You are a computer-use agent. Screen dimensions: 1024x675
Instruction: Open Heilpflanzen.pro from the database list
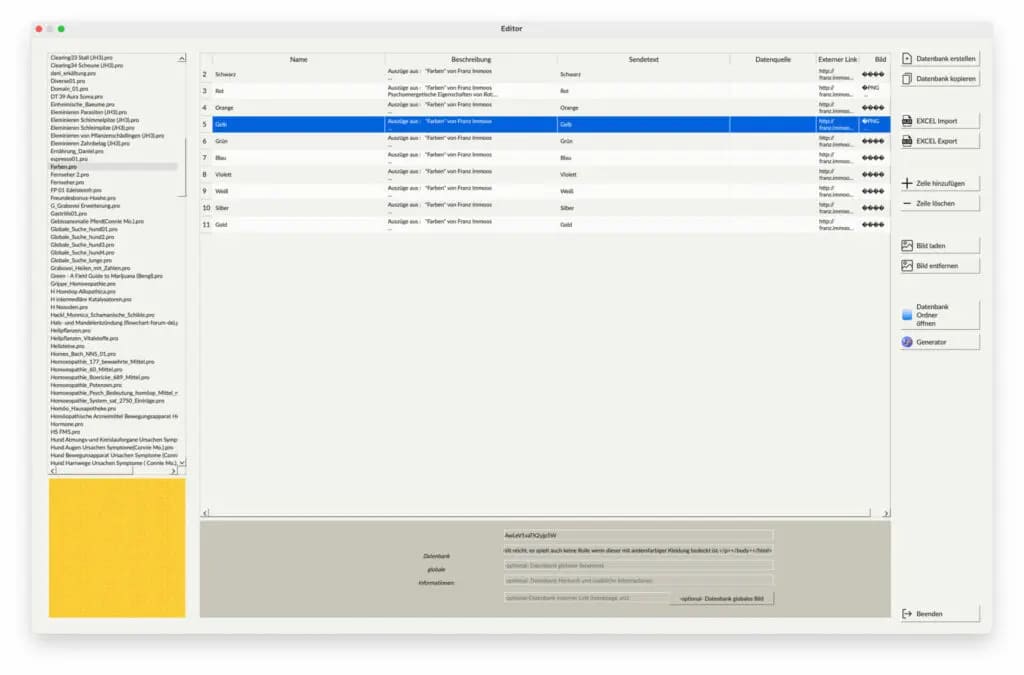pyautogui.click(x=70, y=330)
